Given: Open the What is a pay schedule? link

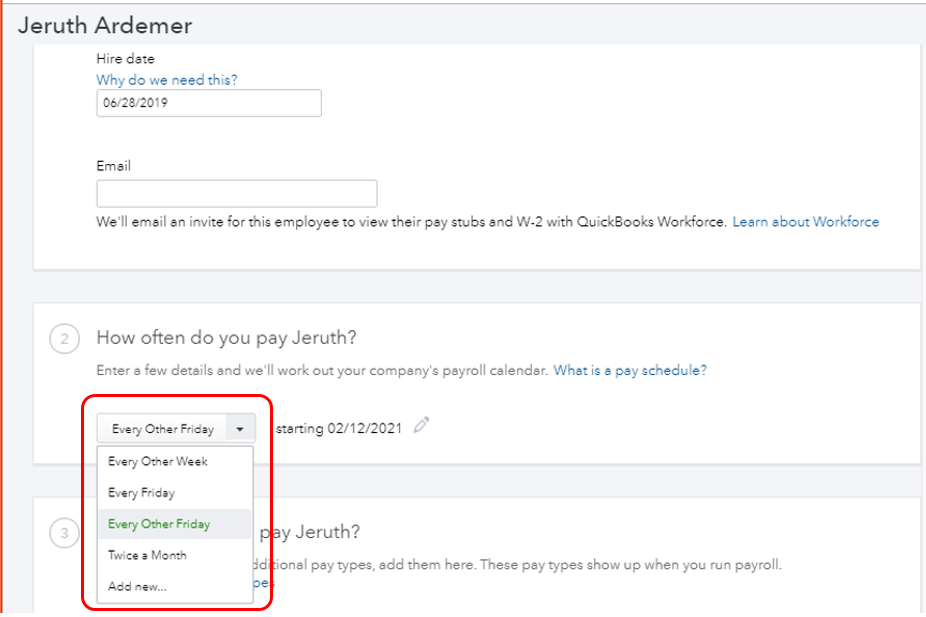Looking at the screenshot, I should (x=630, y=370).
